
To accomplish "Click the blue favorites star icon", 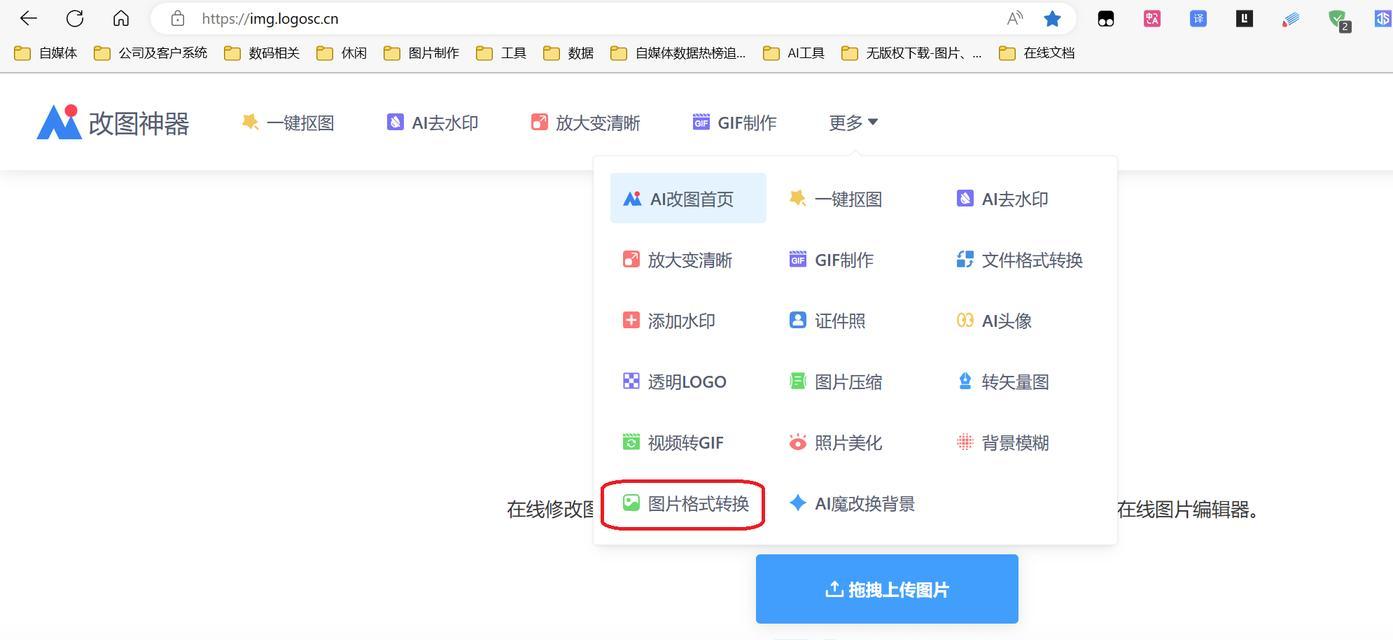I will pos(1052,18).
